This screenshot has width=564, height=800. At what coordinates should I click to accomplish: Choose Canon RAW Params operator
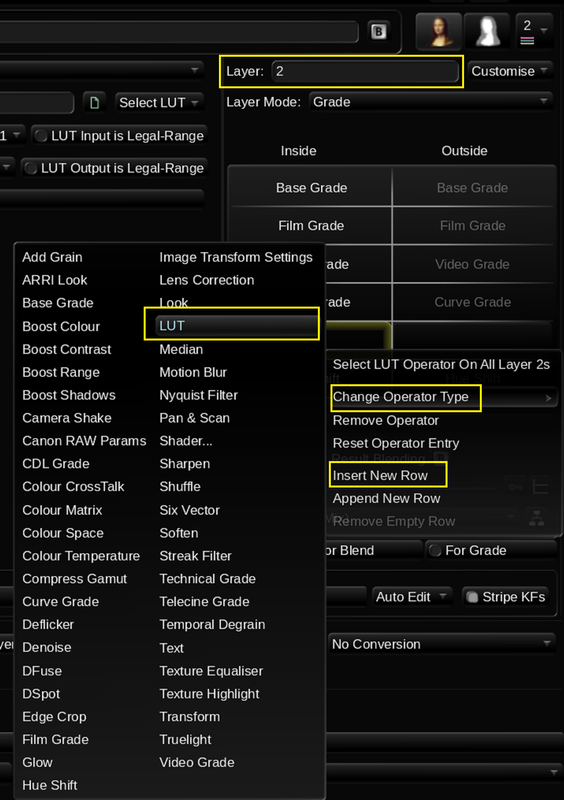(x=84, y=441)
